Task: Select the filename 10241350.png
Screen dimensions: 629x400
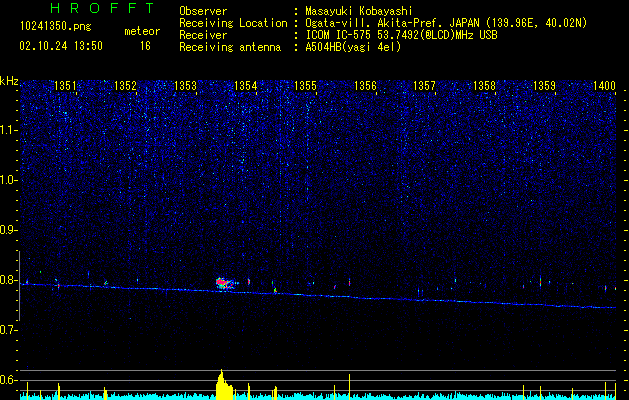Action: pyautogui.click(x=56, y=26)
